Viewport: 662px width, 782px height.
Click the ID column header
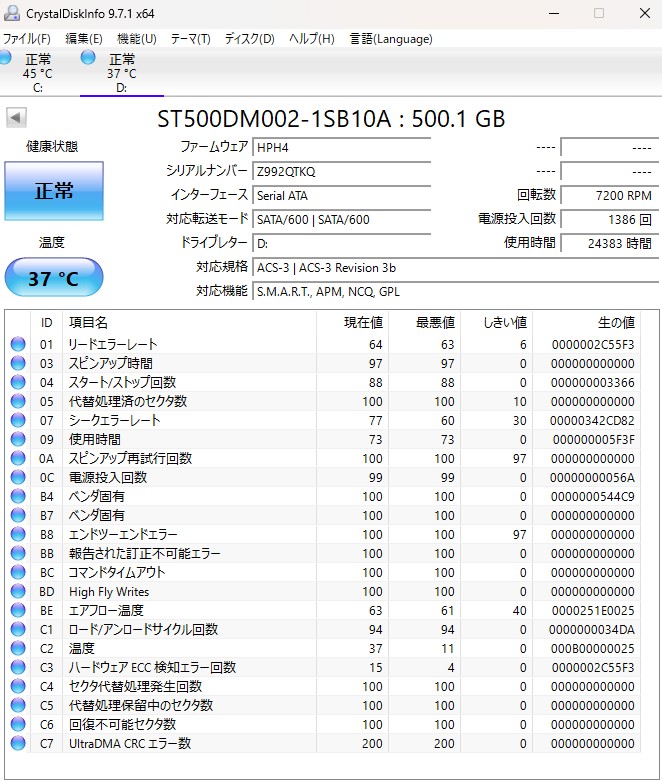[46, 323]
